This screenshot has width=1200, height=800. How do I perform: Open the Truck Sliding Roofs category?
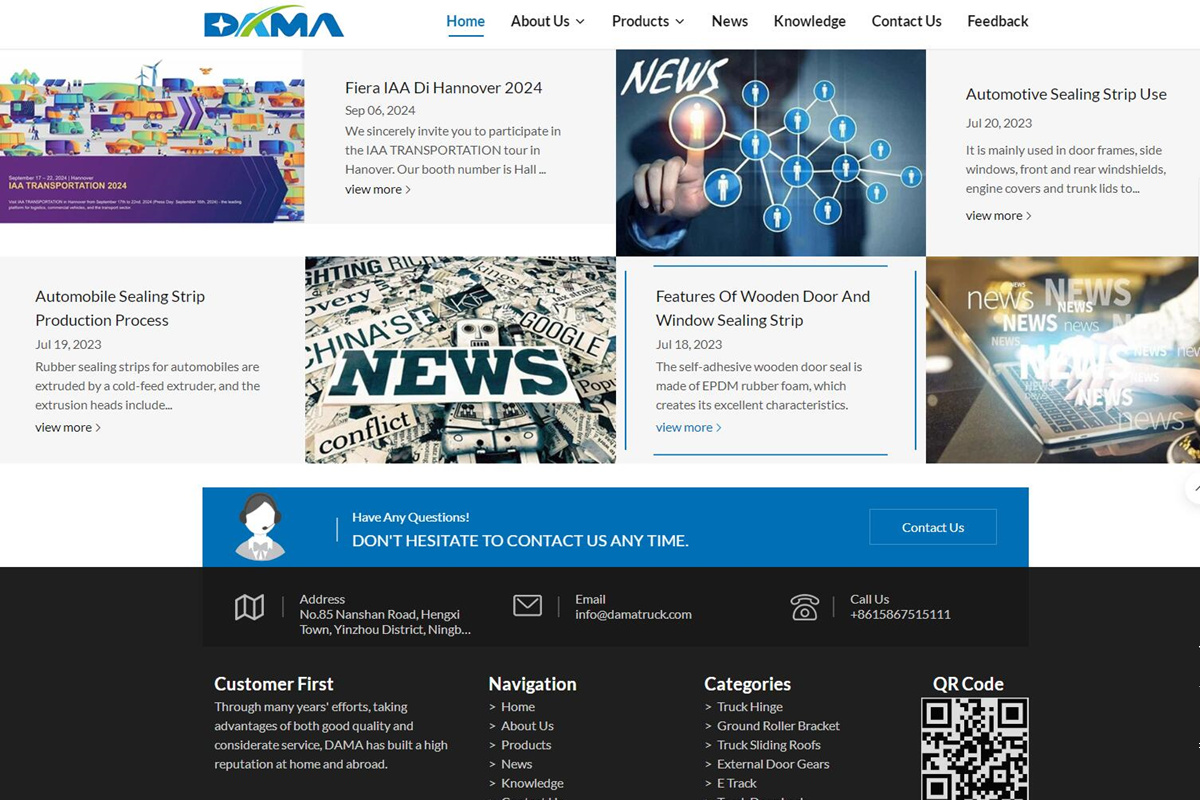(x=769, y=745)
